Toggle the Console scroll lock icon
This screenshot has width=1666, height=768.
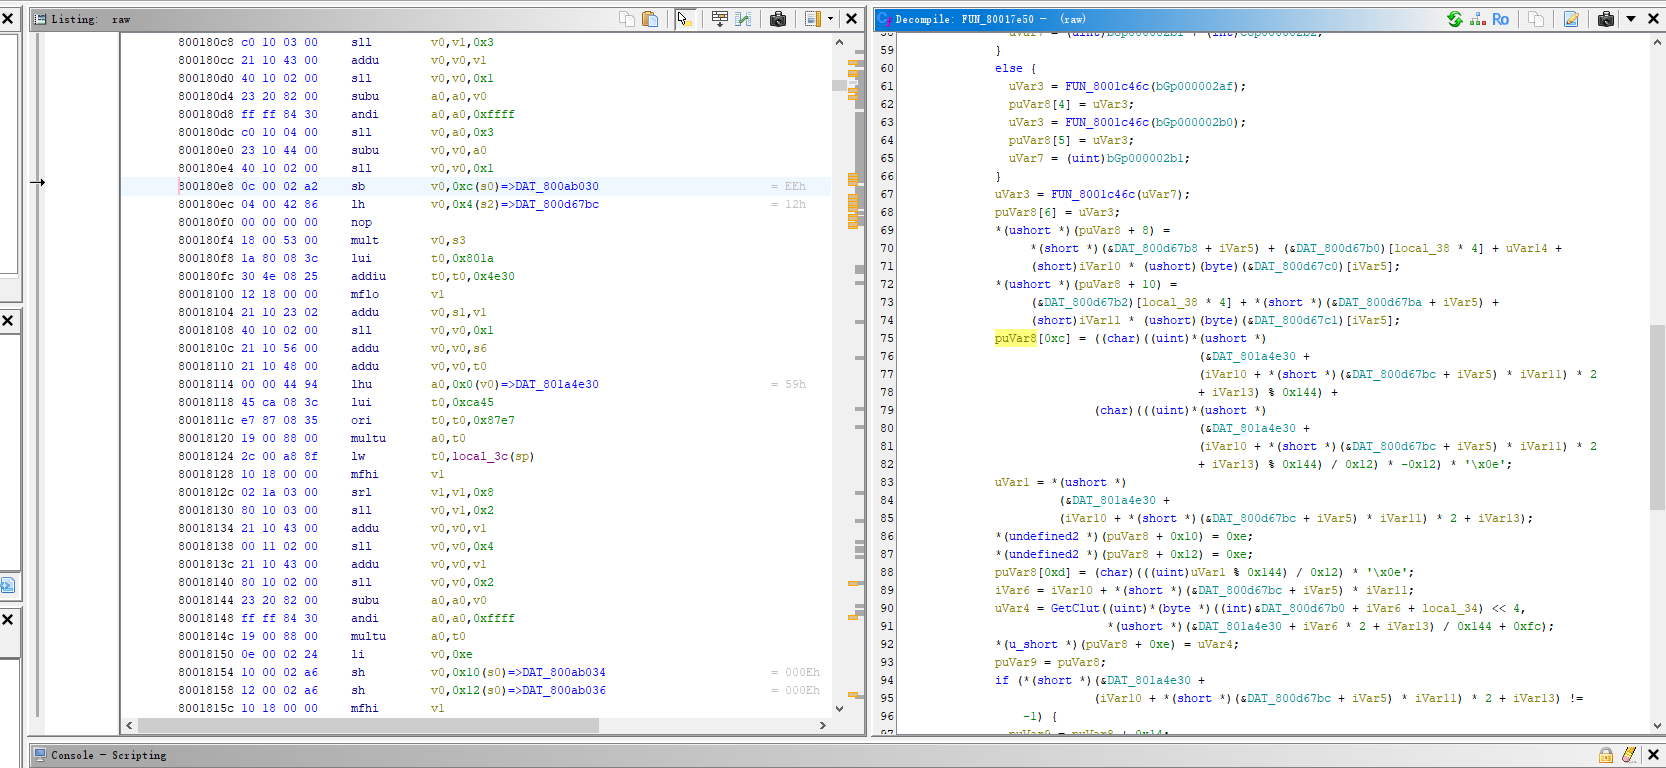point(1606,755)
